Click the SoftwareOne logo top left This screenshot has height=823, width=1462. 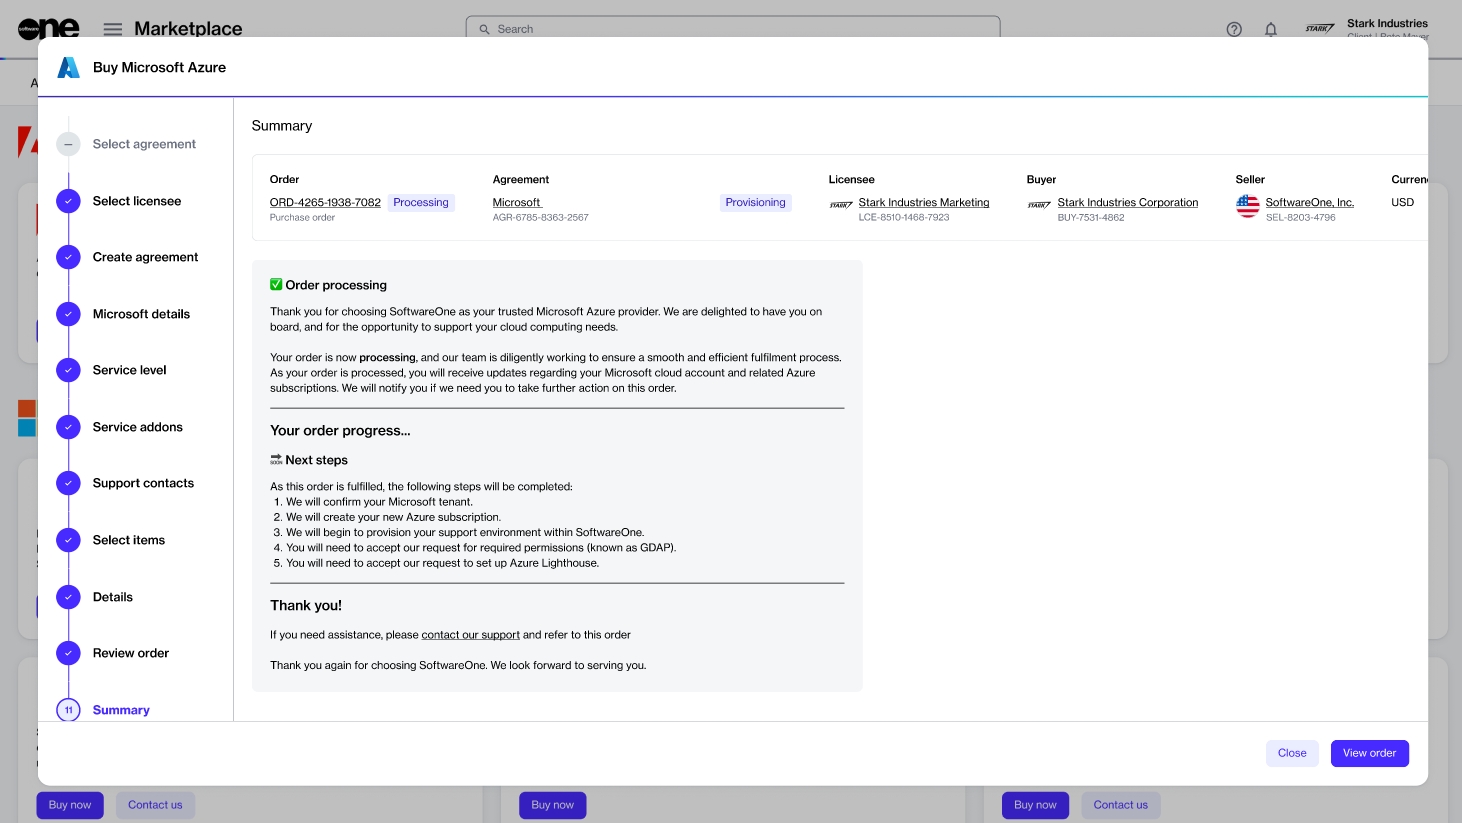(48, 29)
